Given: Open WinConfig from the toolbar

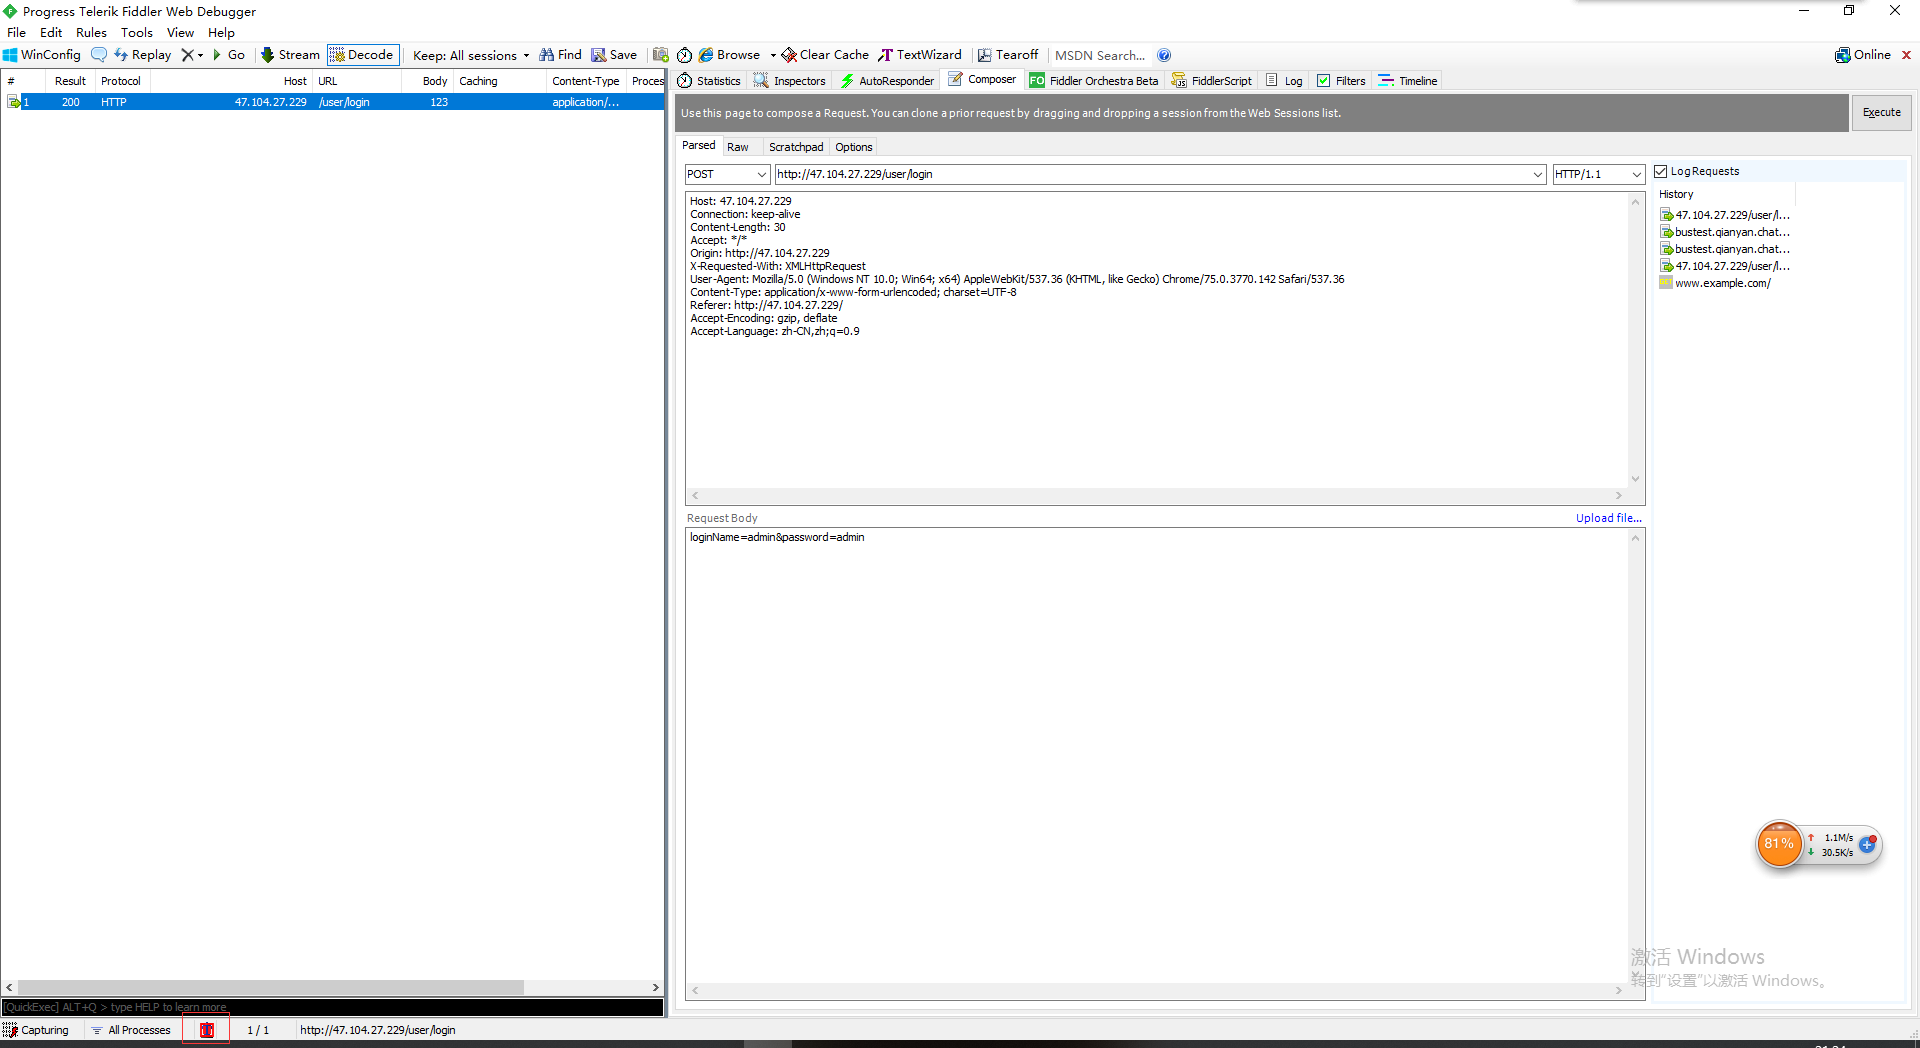Looking at the screenshot, I should pyautogui.click(x=42, y=55).
